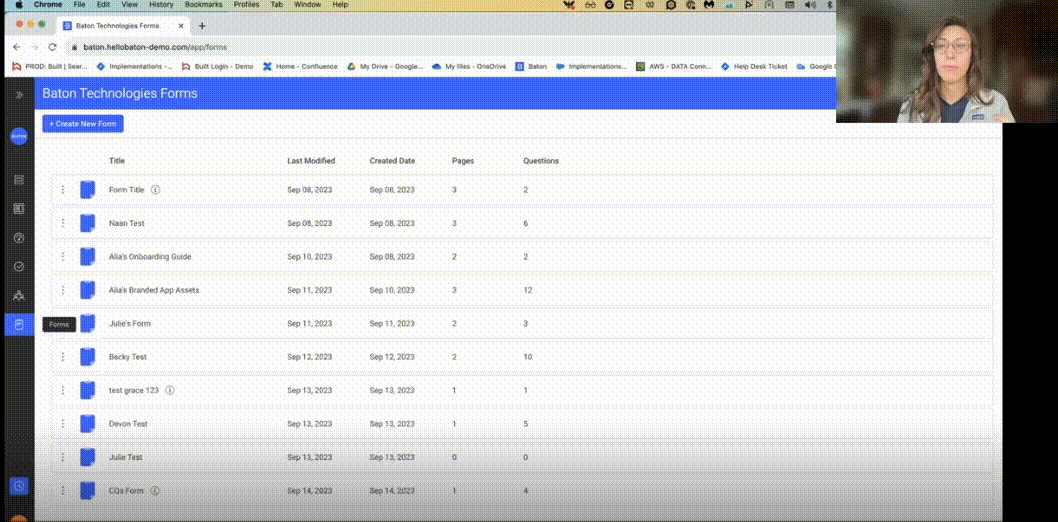Image resolution: width=1058 pixels, height=522 pixels.
Task: Open the three-dot menu for Julie Test
Action: coord(63,457)
